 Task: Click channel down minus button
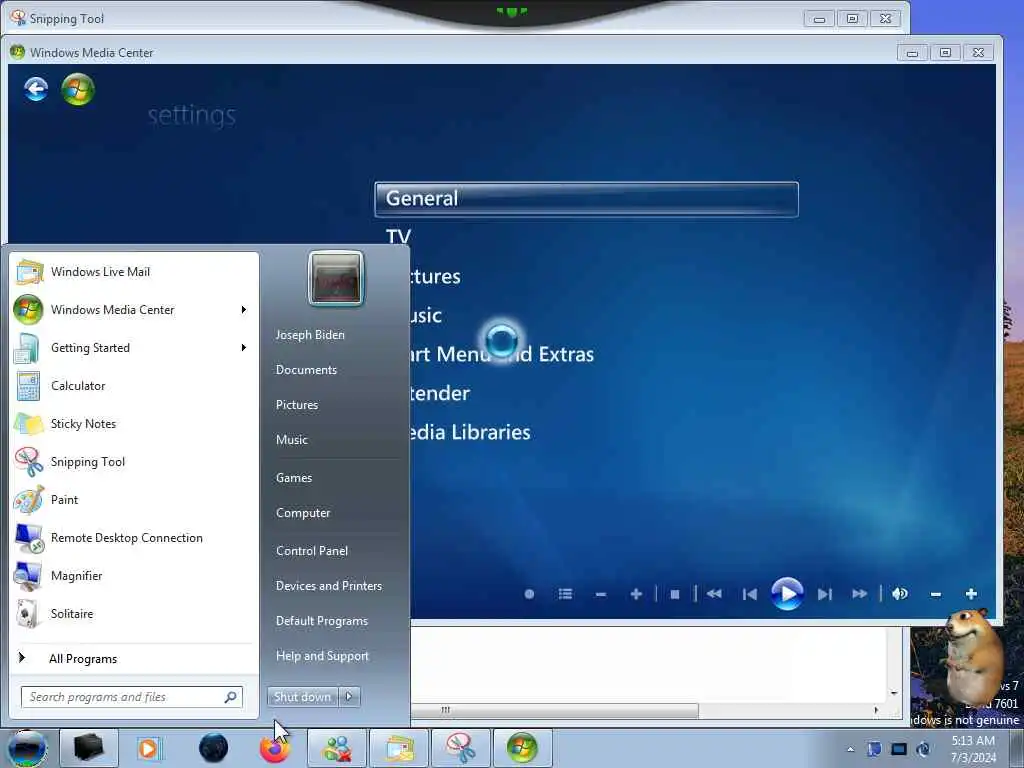coord(601,594)
